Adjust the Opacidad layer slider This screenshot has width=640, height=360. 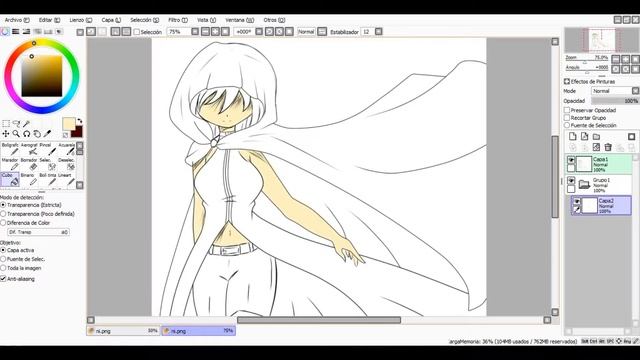[x=615, y=101]
